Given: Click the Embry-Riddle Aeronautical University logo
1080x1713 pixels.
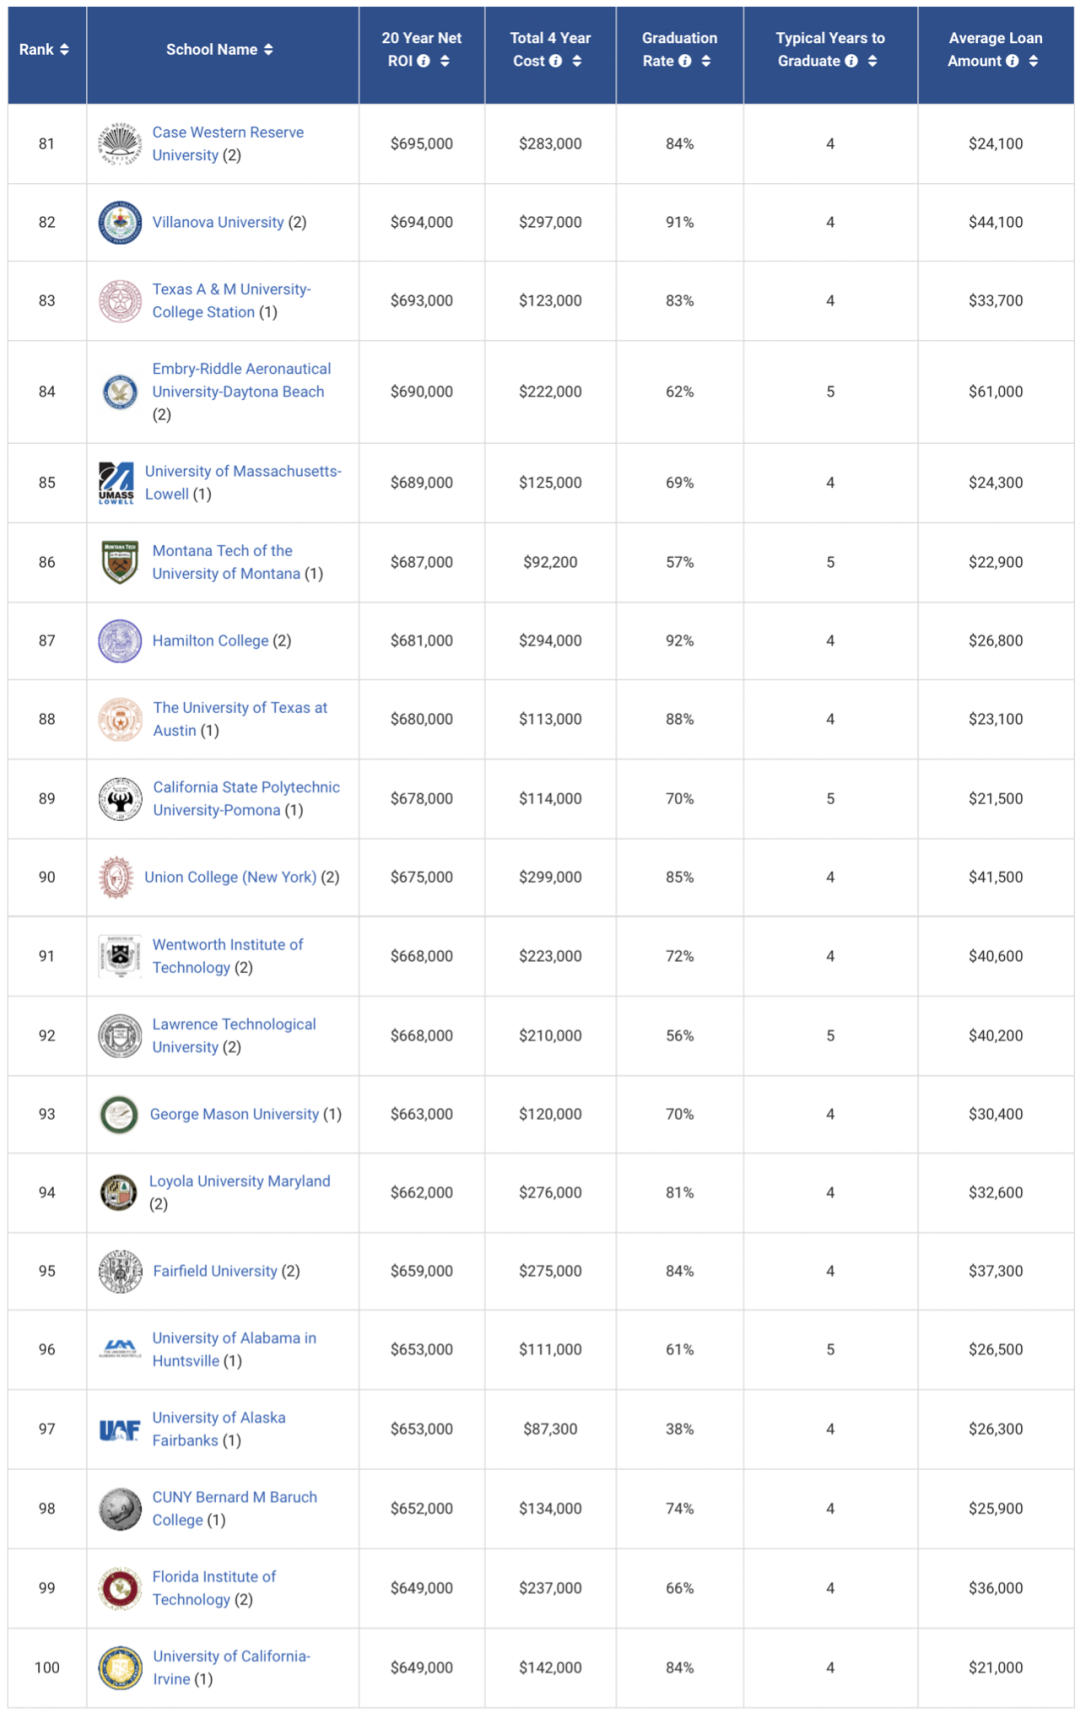Looking at the screenshot, I should [120, 392].
